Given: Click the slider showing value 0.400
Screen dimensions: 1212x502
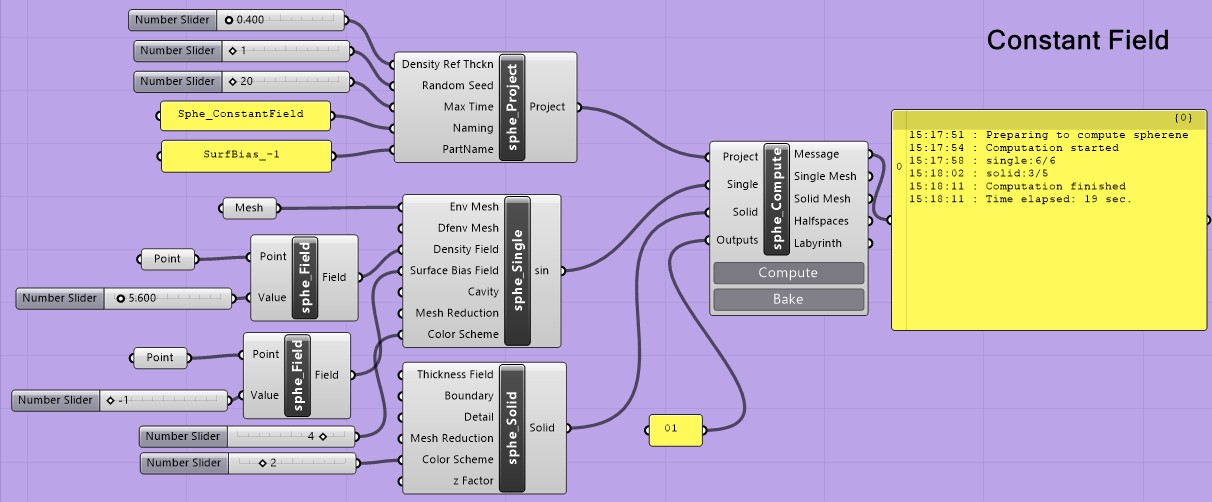Looking at the screenshot, I should [282, 20].
